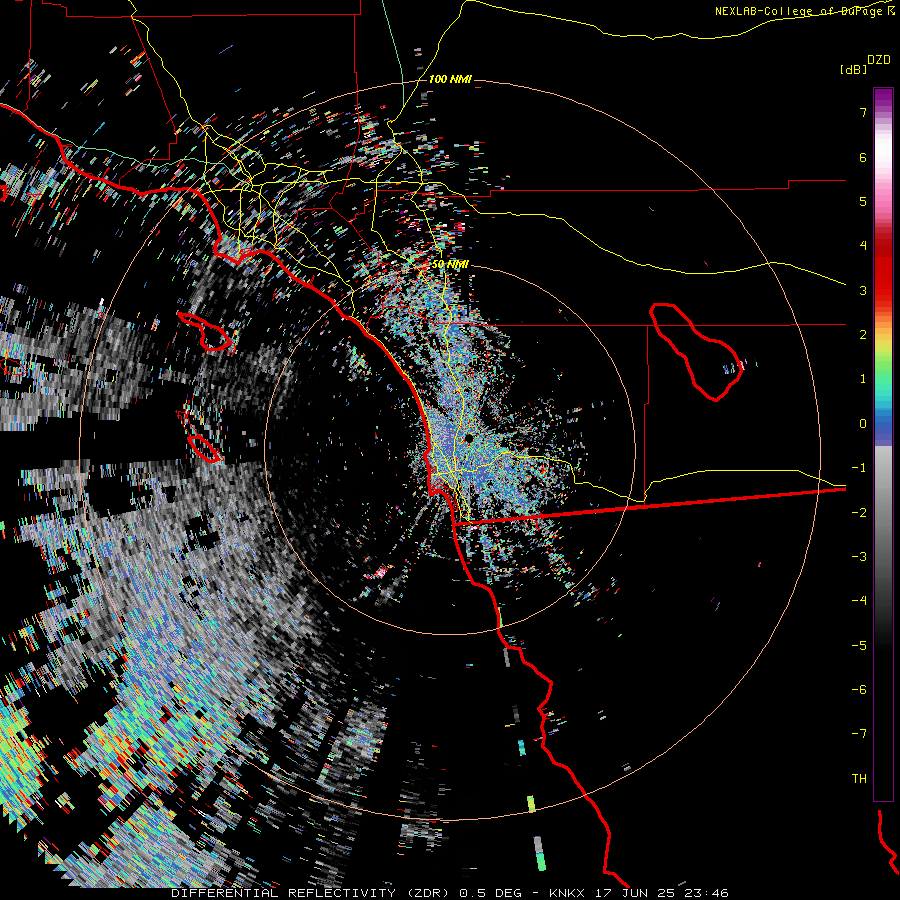Click the 2 value on the color scale
Screen dimensions: 900x900
tap(863, 335)
